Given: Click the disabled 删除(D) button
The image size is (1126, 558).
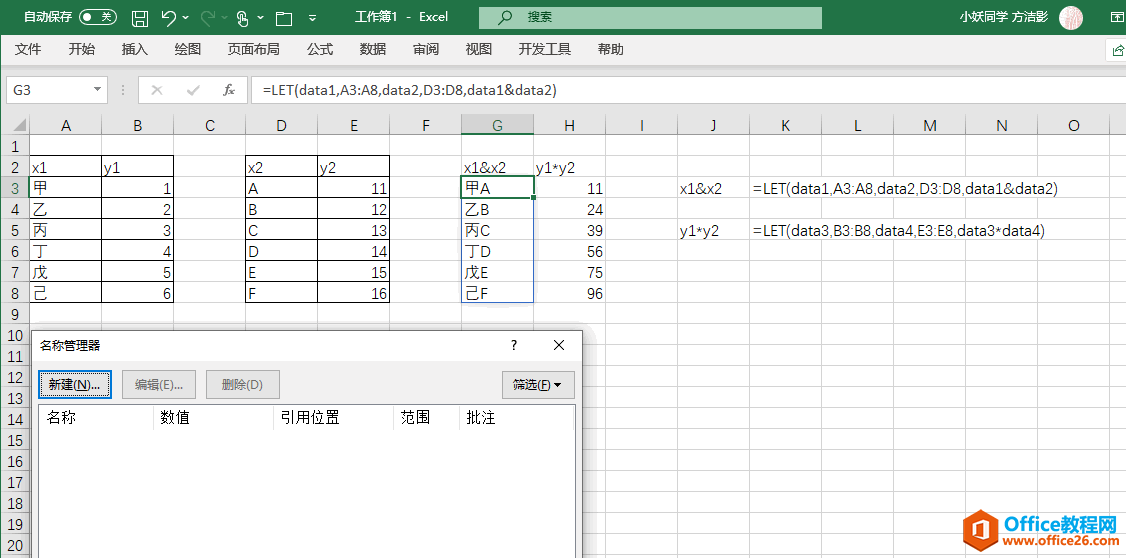Looking at the screenshot, I should [242, 385].
